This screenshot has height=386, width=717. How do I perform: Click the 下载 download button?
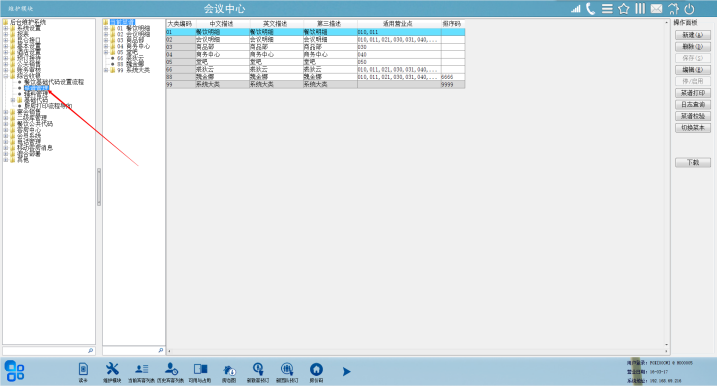click(x=692, y=162)
